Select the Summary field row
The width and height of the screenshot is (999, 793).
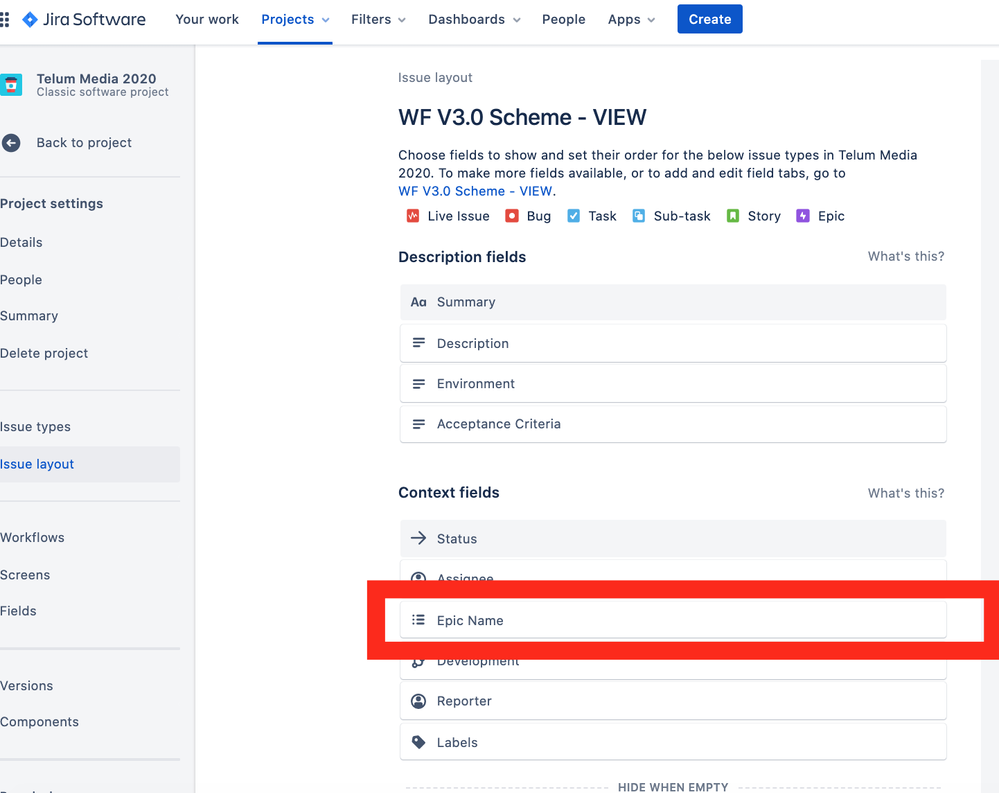[673, 302]
